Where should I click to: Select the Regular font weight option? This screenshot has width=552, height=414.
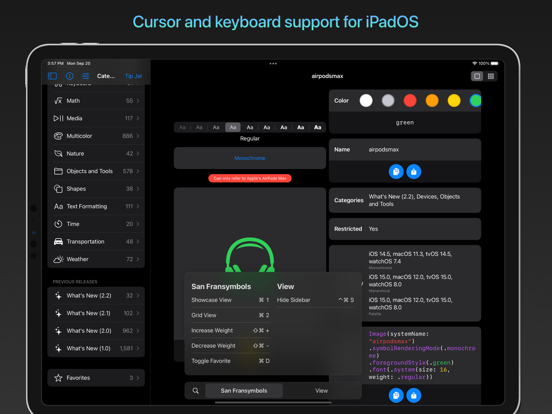[233, 127]
